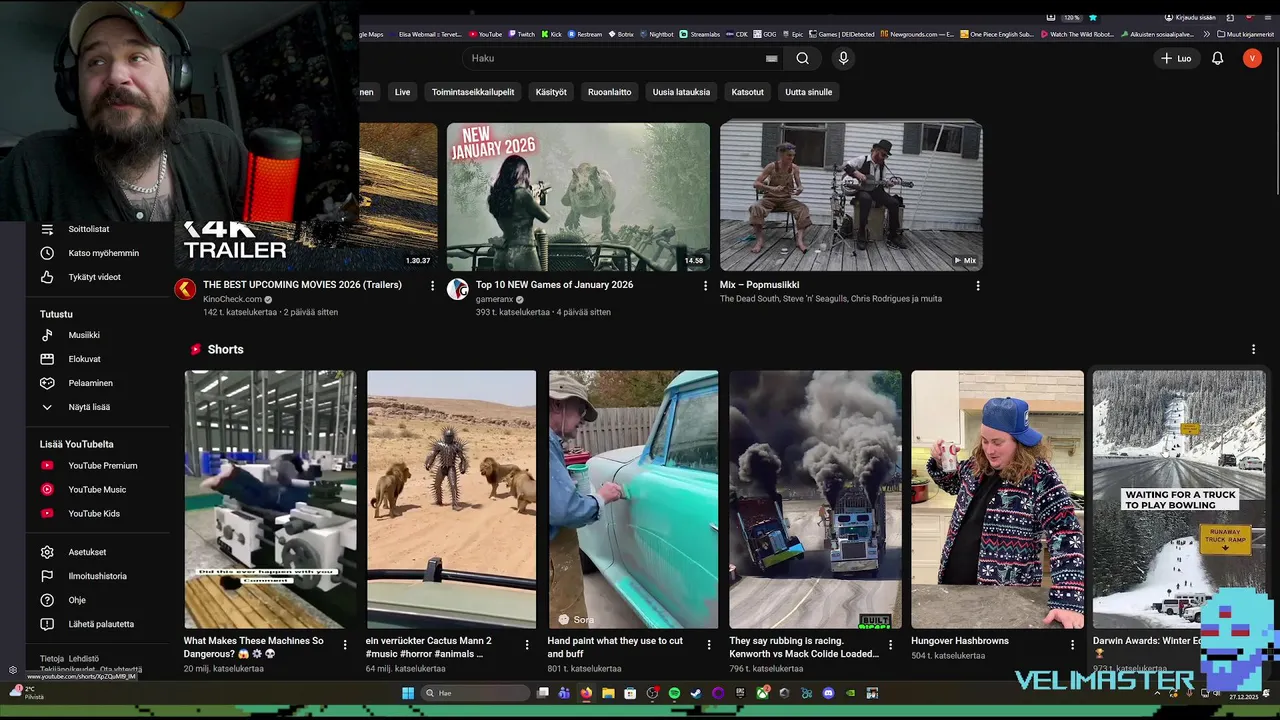Click the Luo create button

1175,59
